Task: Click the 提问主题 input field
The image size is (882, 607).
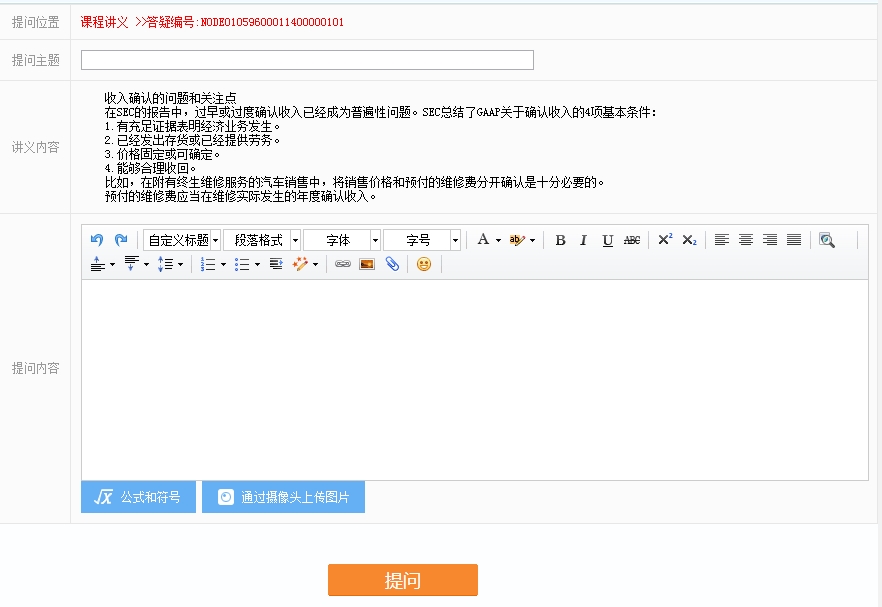Action: click(307, 60)
